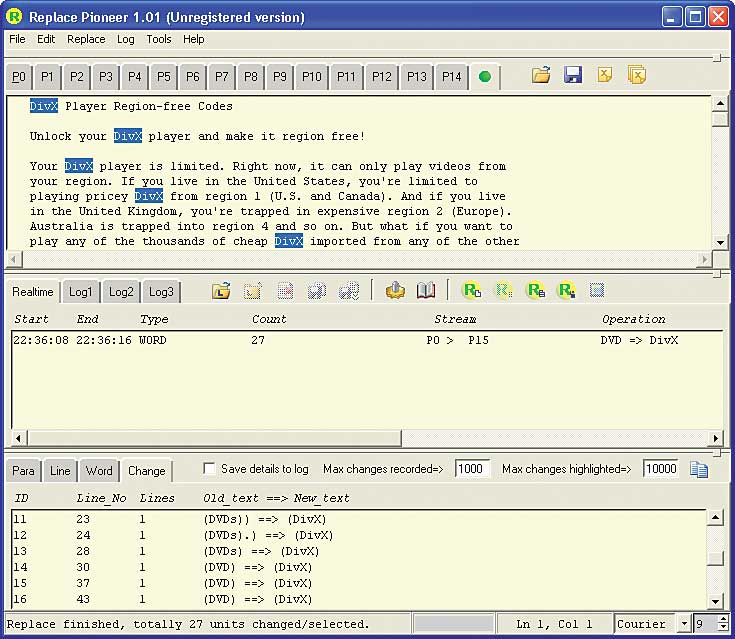Screen dimensions: 735x639
Task: Open the Tools menu
Action: tap(159, 39)
